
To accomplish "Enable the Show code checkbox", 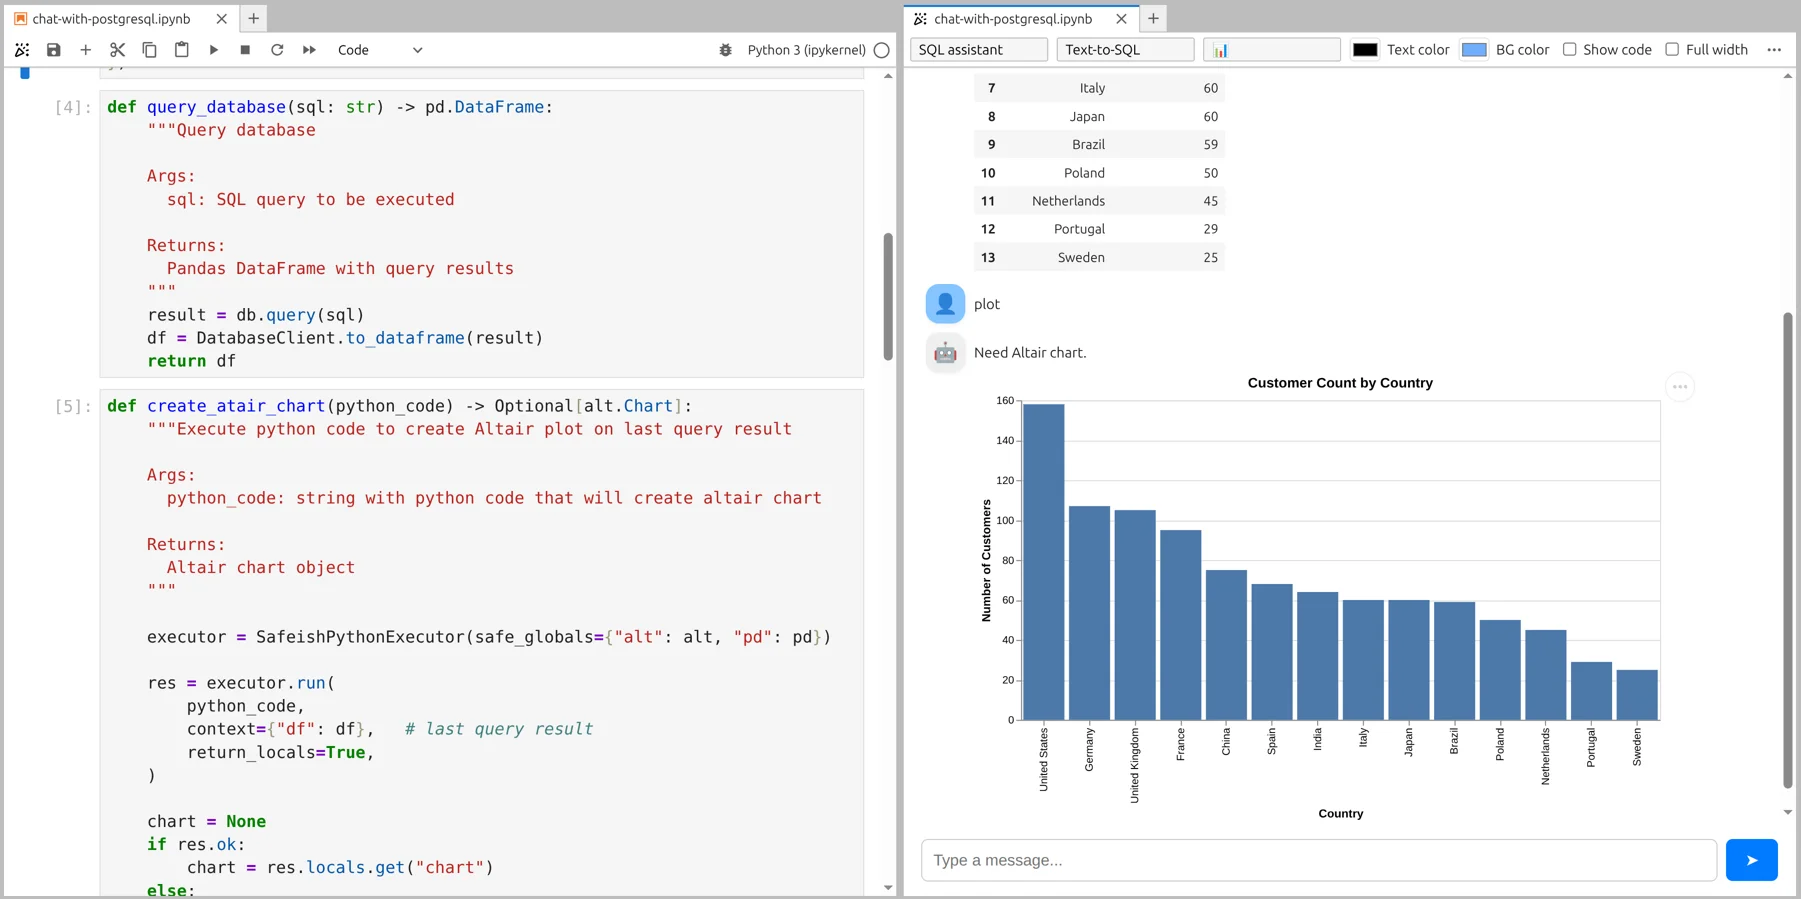I will tap(1569, 50).
